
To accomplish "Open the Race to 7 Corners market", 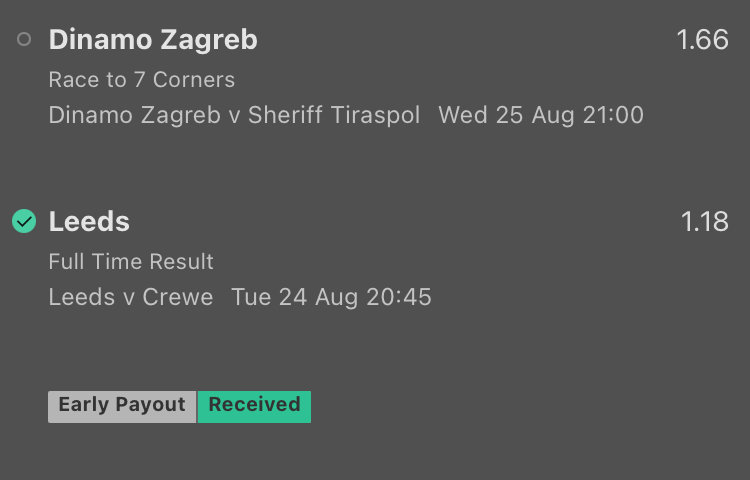I will 141,80.
